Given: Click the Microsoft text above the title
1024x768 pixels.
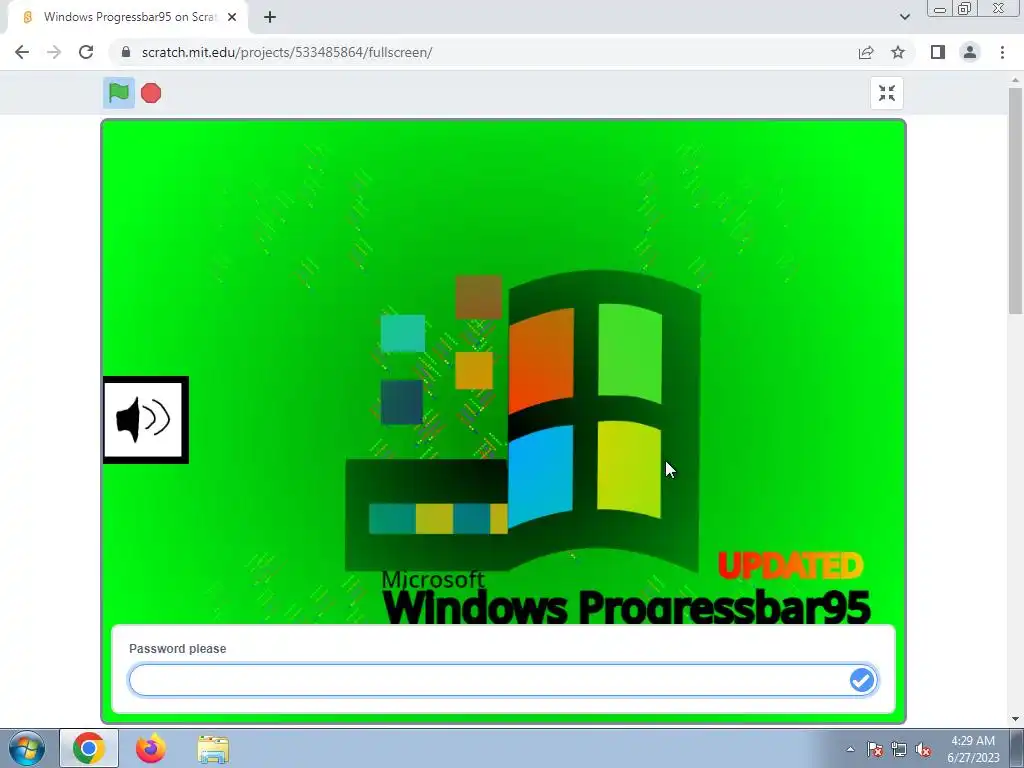Looking at the screenshot, I should coord(433,579).
